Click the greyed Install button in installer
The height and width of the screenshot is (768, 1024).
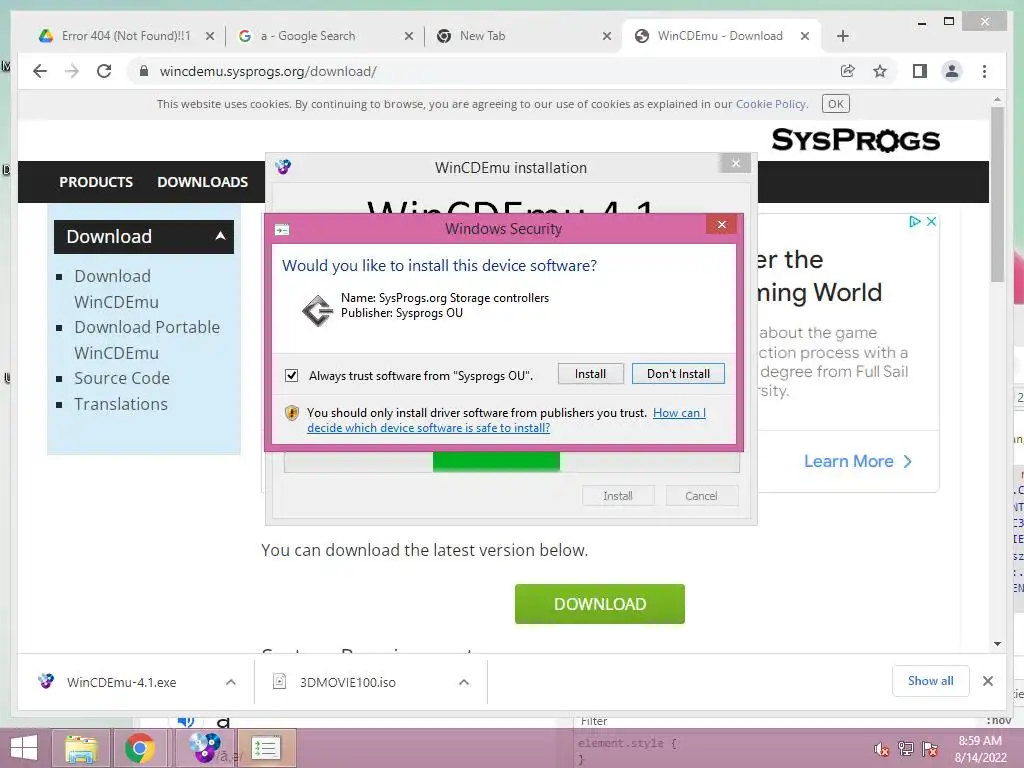point(618,496)
